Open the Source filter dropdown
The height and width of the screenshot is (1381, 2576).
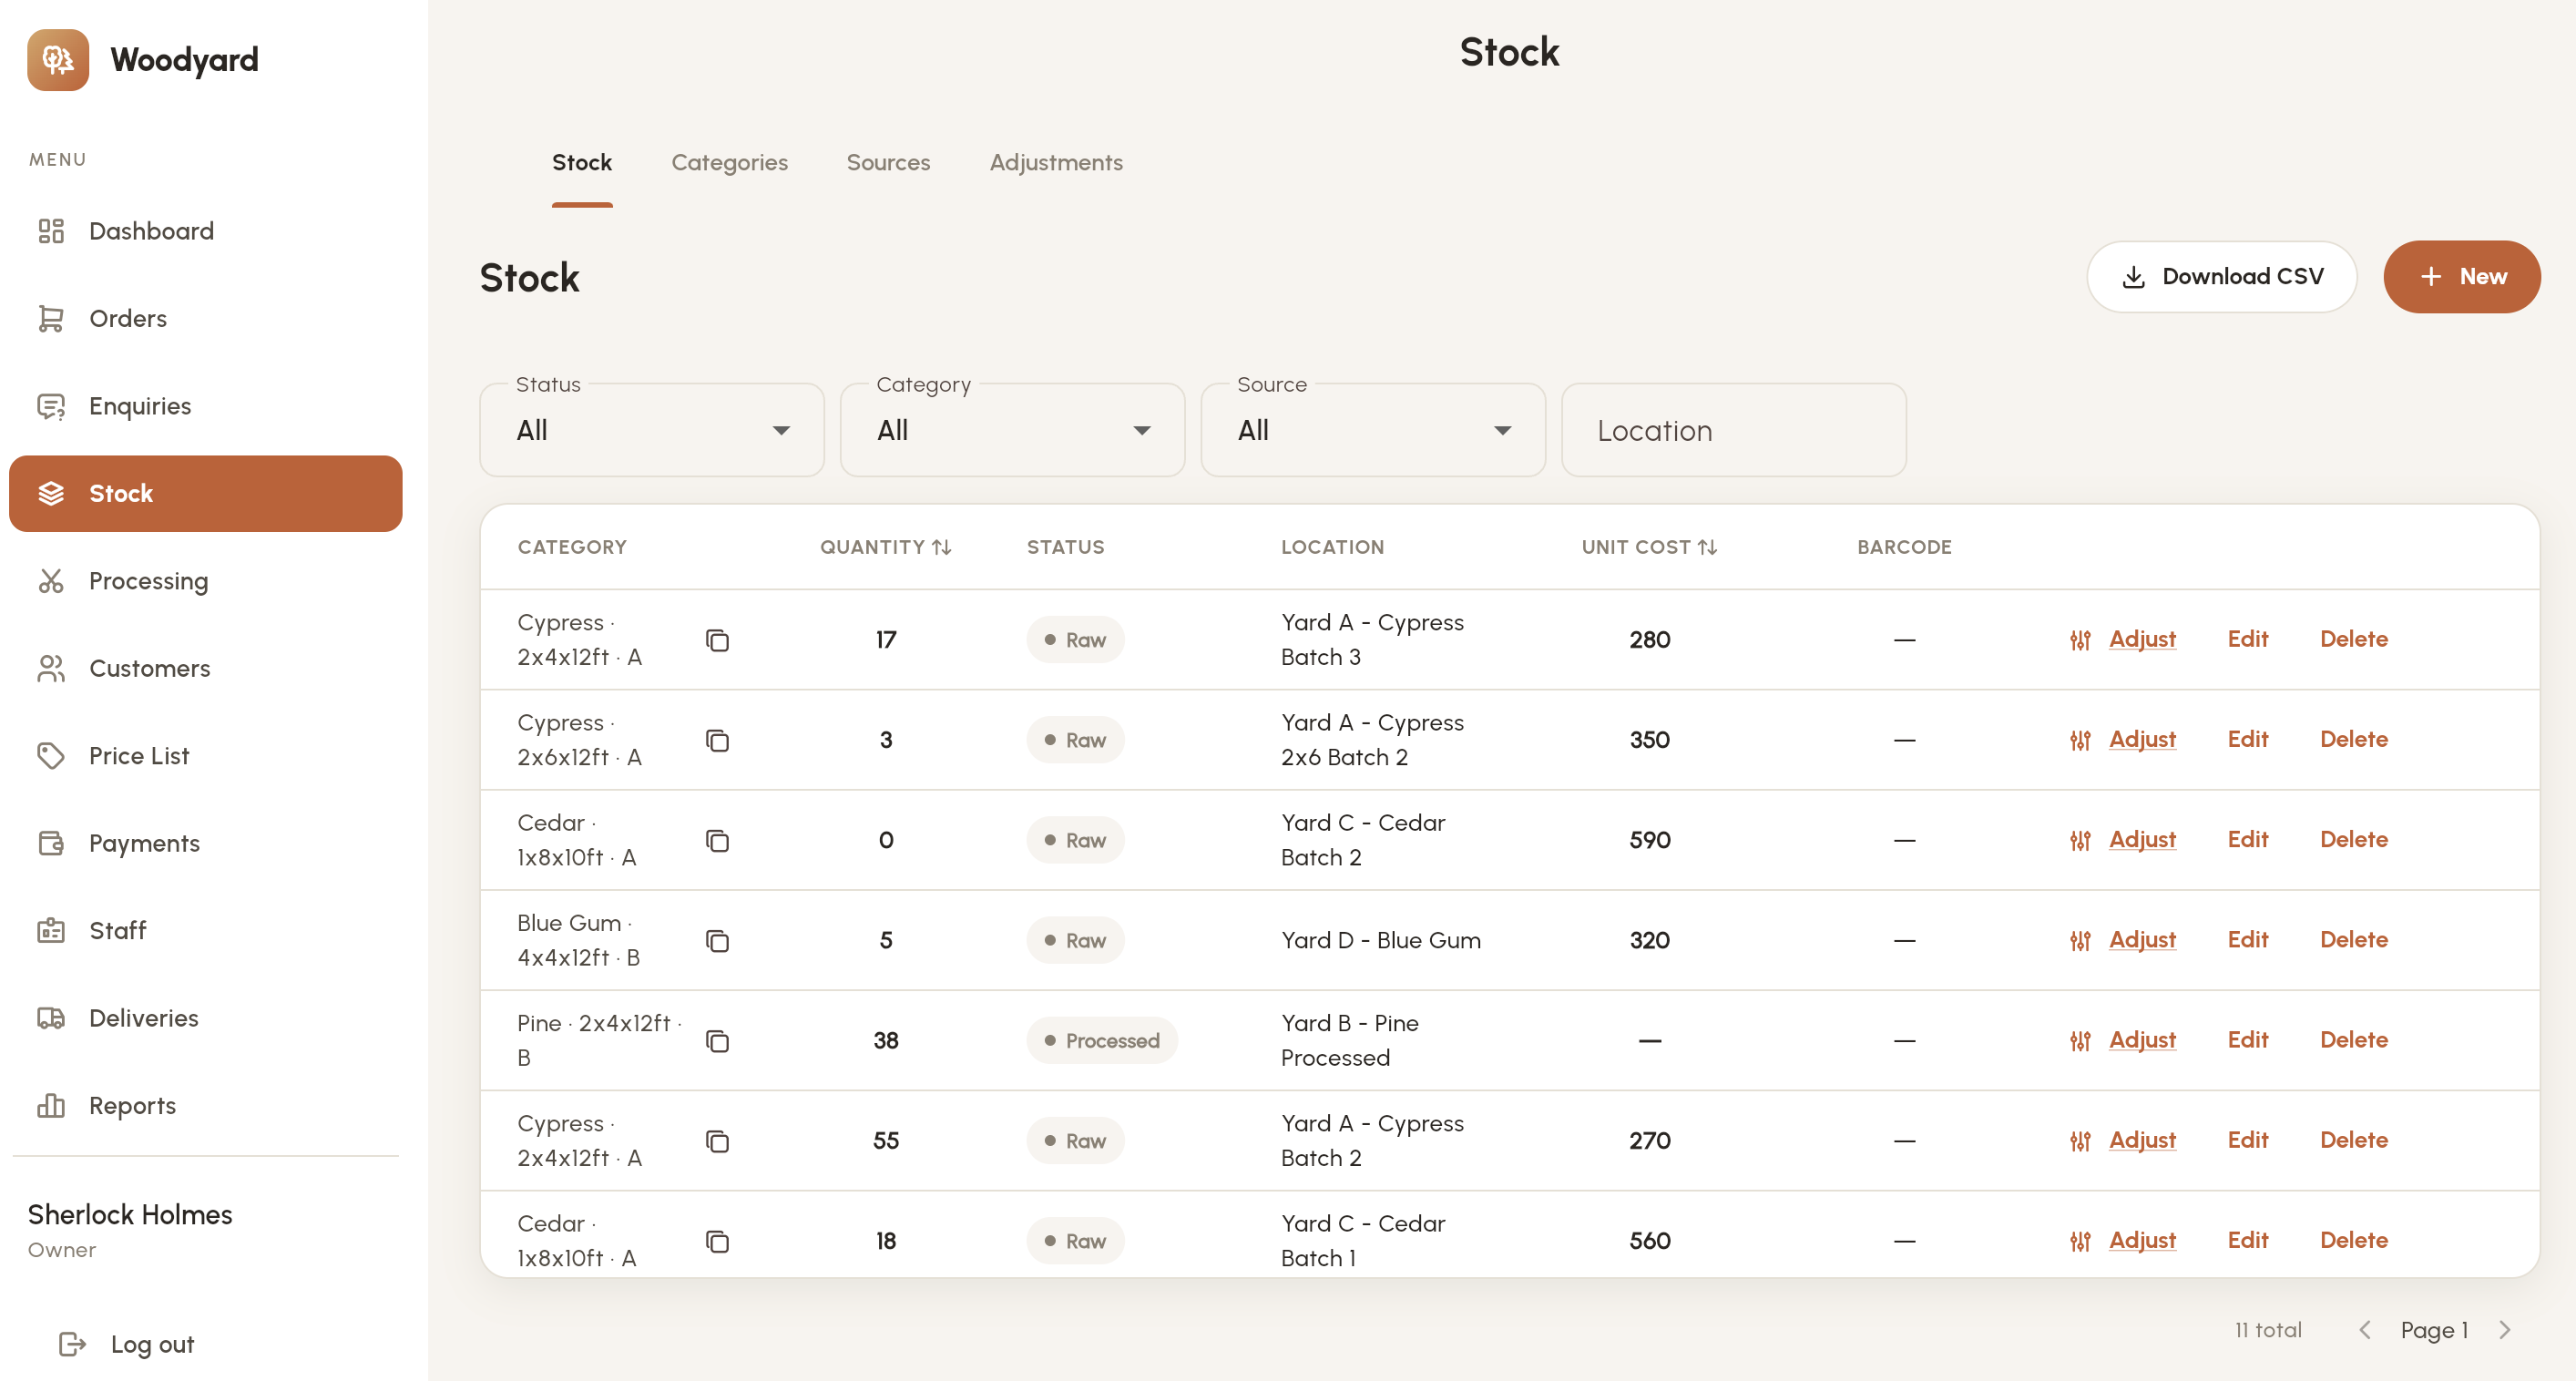[x=1373, y=430]
